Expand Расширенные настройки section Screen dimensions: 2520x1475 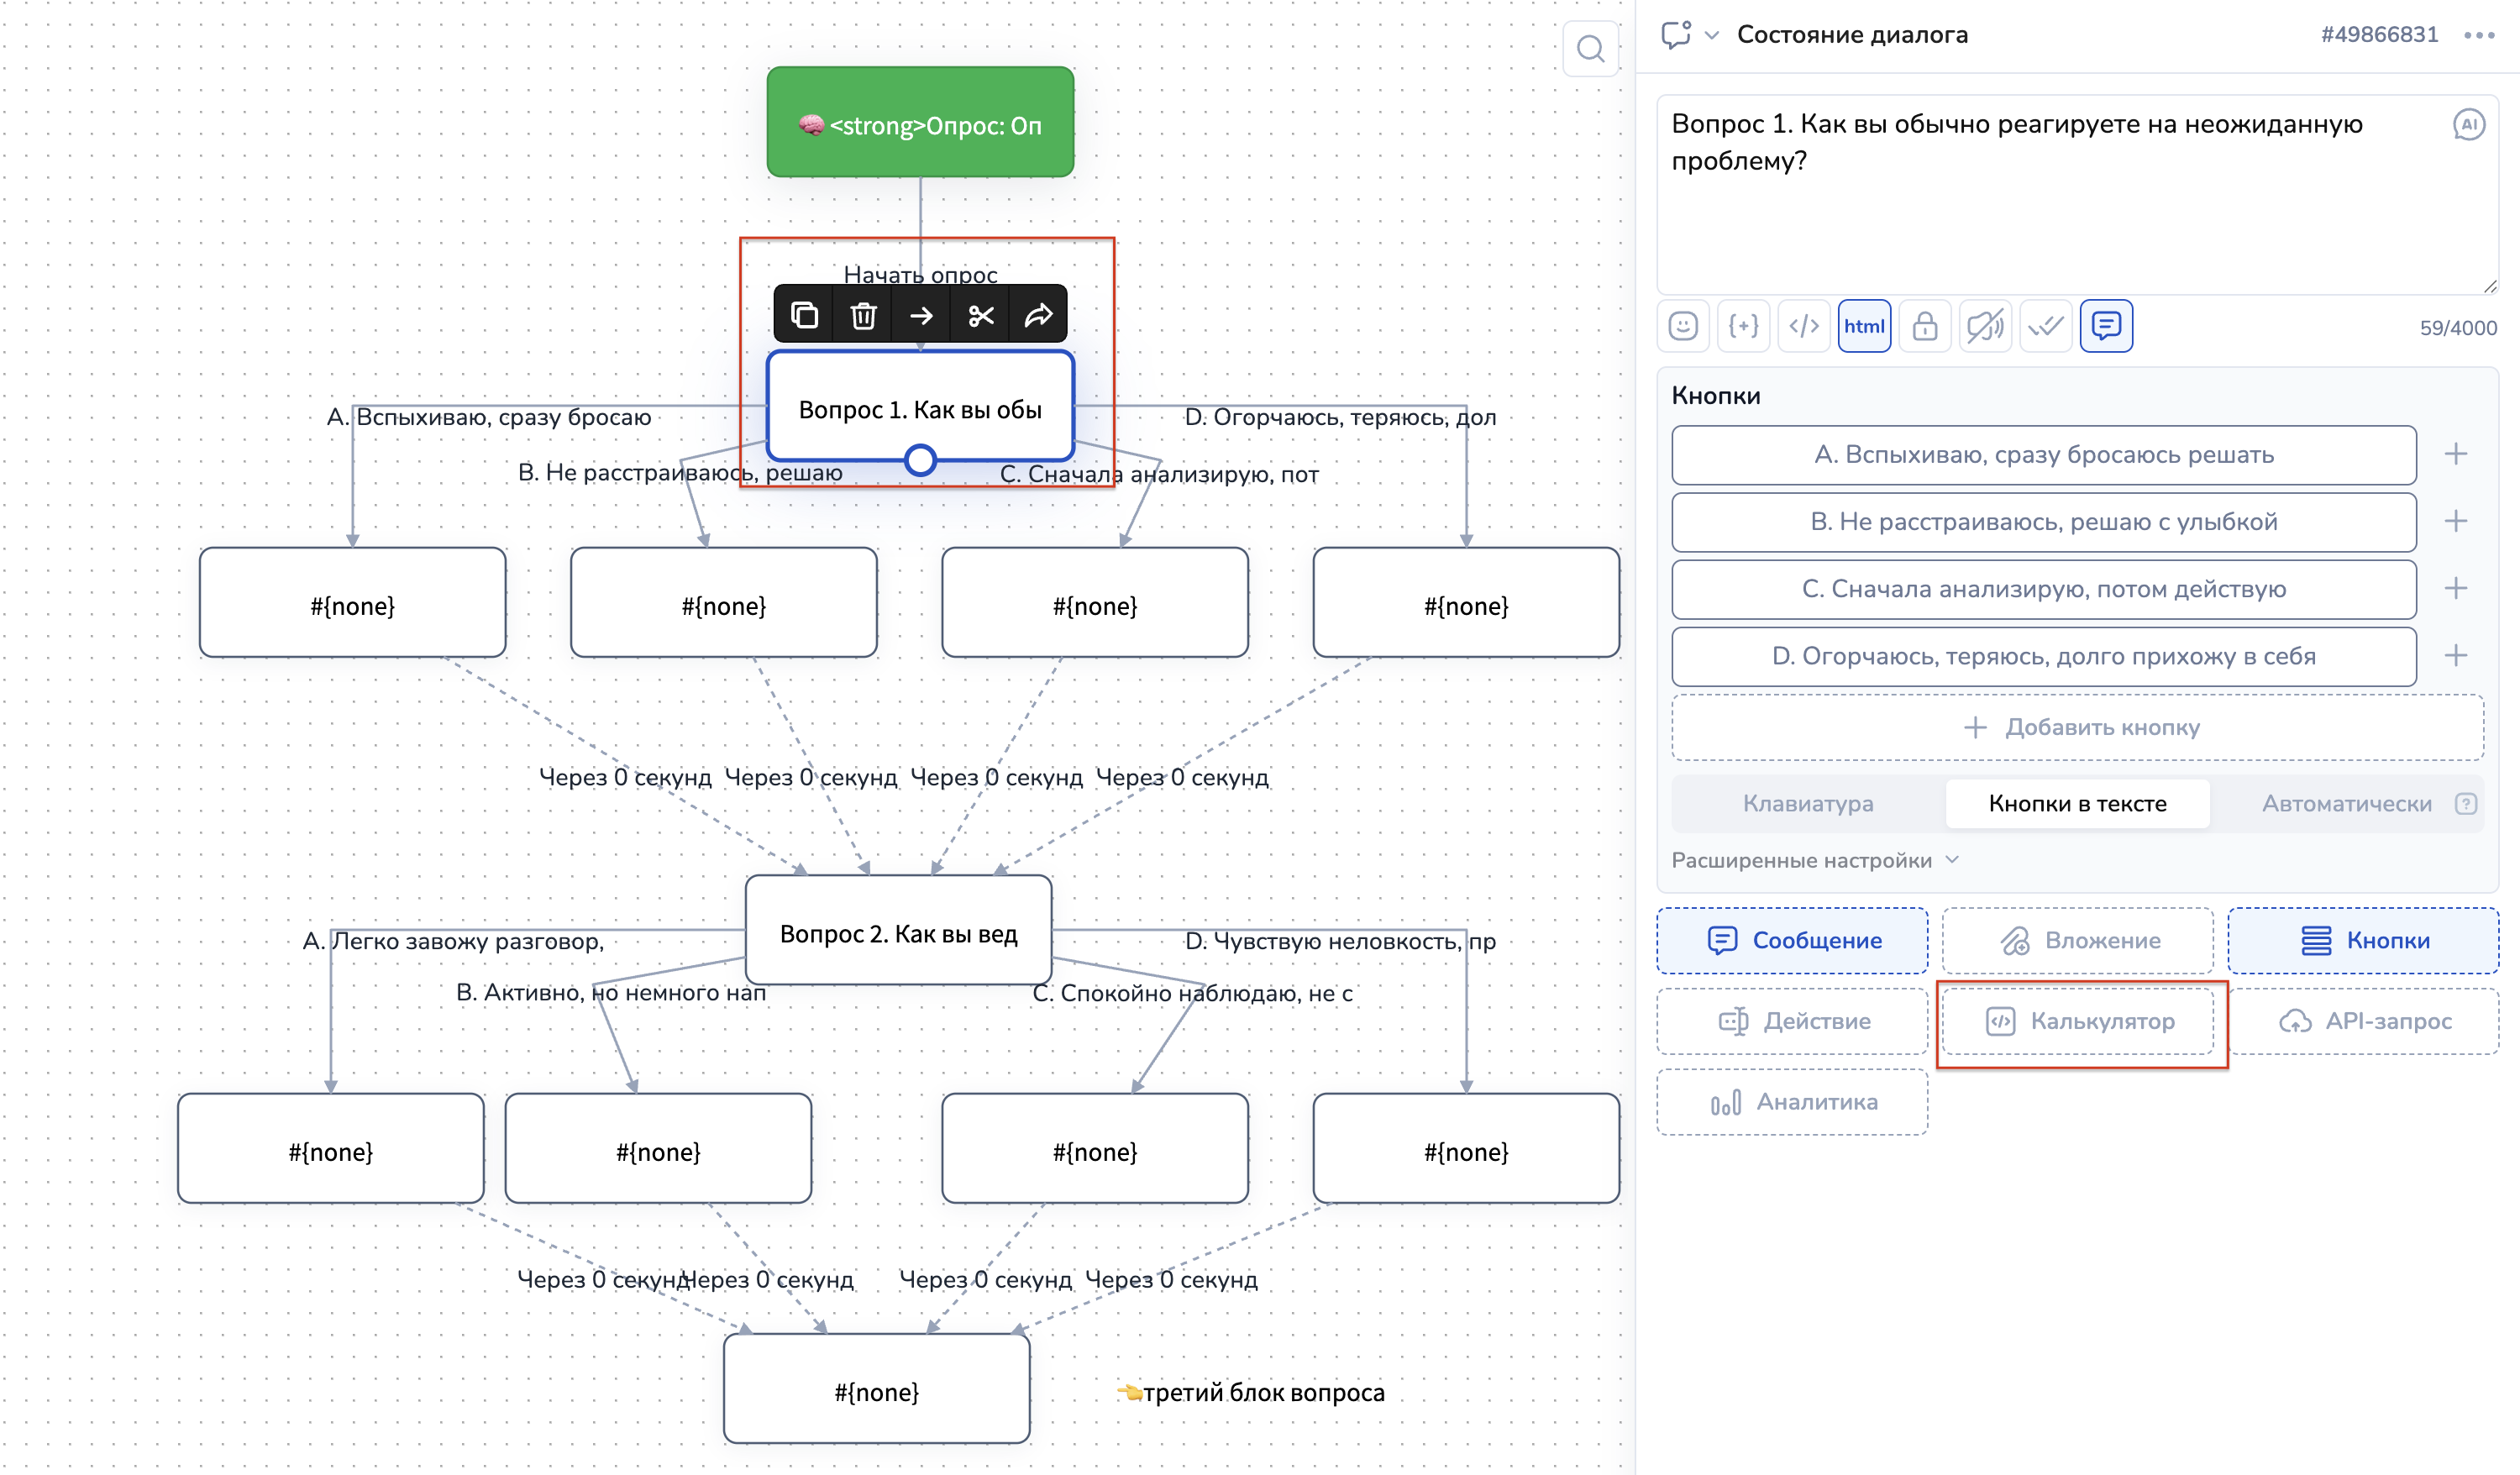(1814, 860)
